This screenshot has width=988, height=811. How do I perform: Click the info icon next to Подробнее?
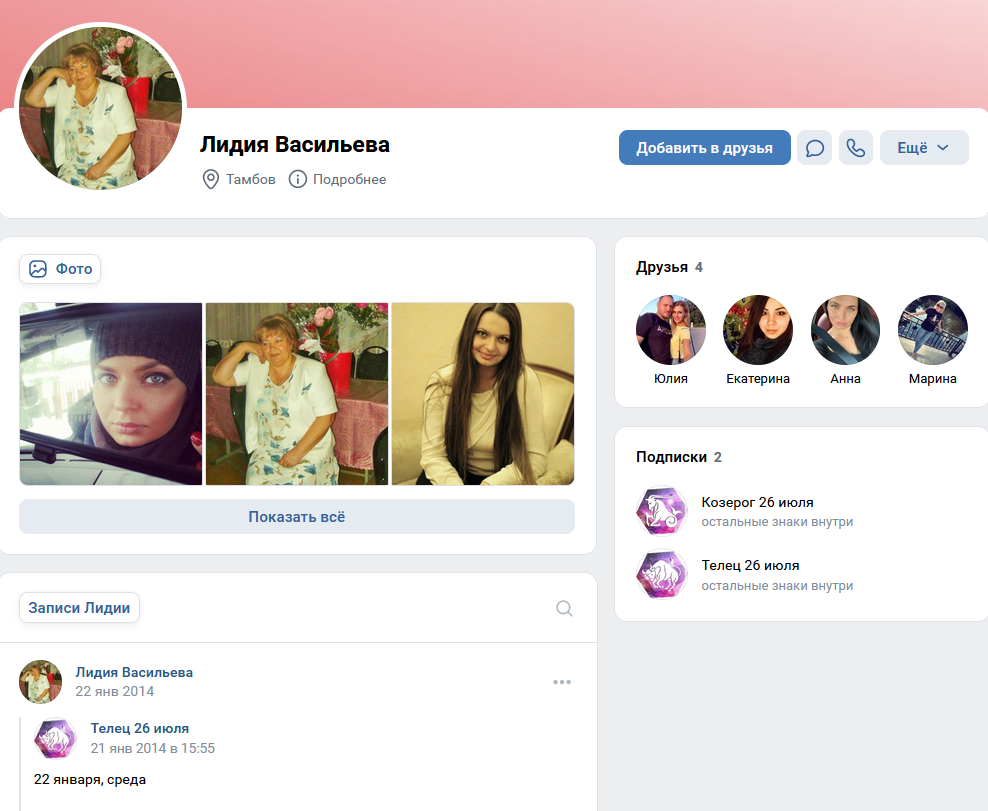click(x=297, y=179)
